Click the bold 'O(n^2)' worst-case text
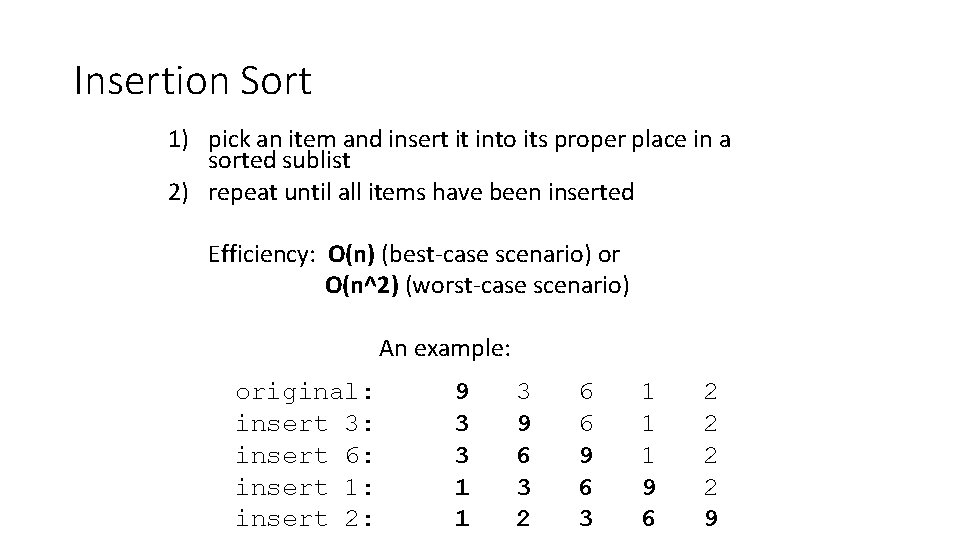This screenshot has height=540, width=960. 362,287
